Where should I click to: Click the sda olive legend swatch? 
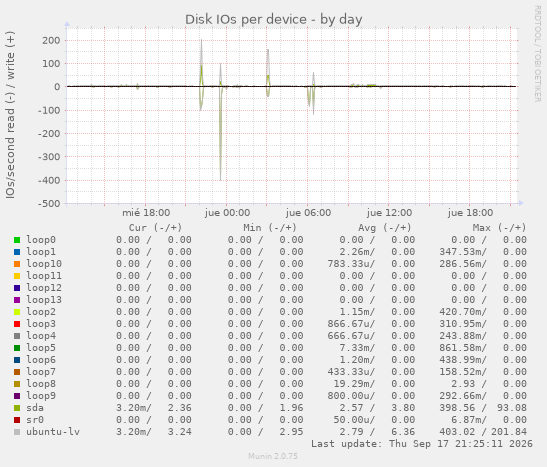[x=17, y=408]
